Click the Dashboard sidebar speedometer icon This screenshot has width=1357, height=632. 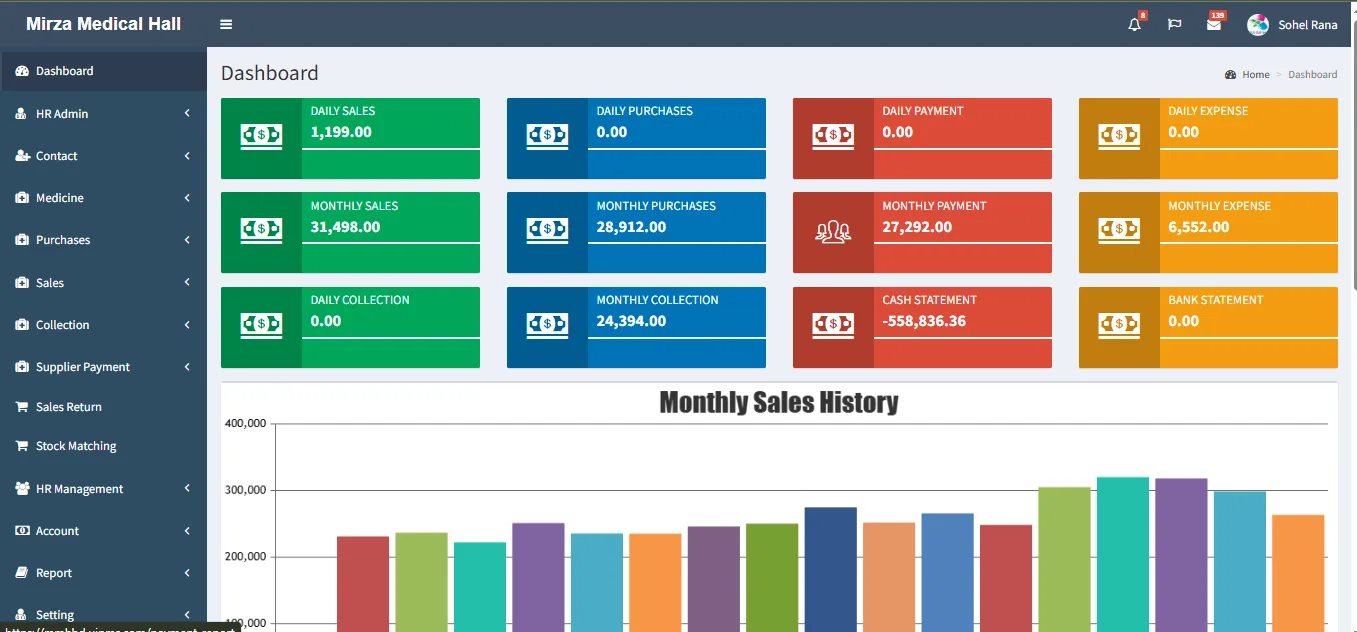pyautogui.click(x=22, y=71)
